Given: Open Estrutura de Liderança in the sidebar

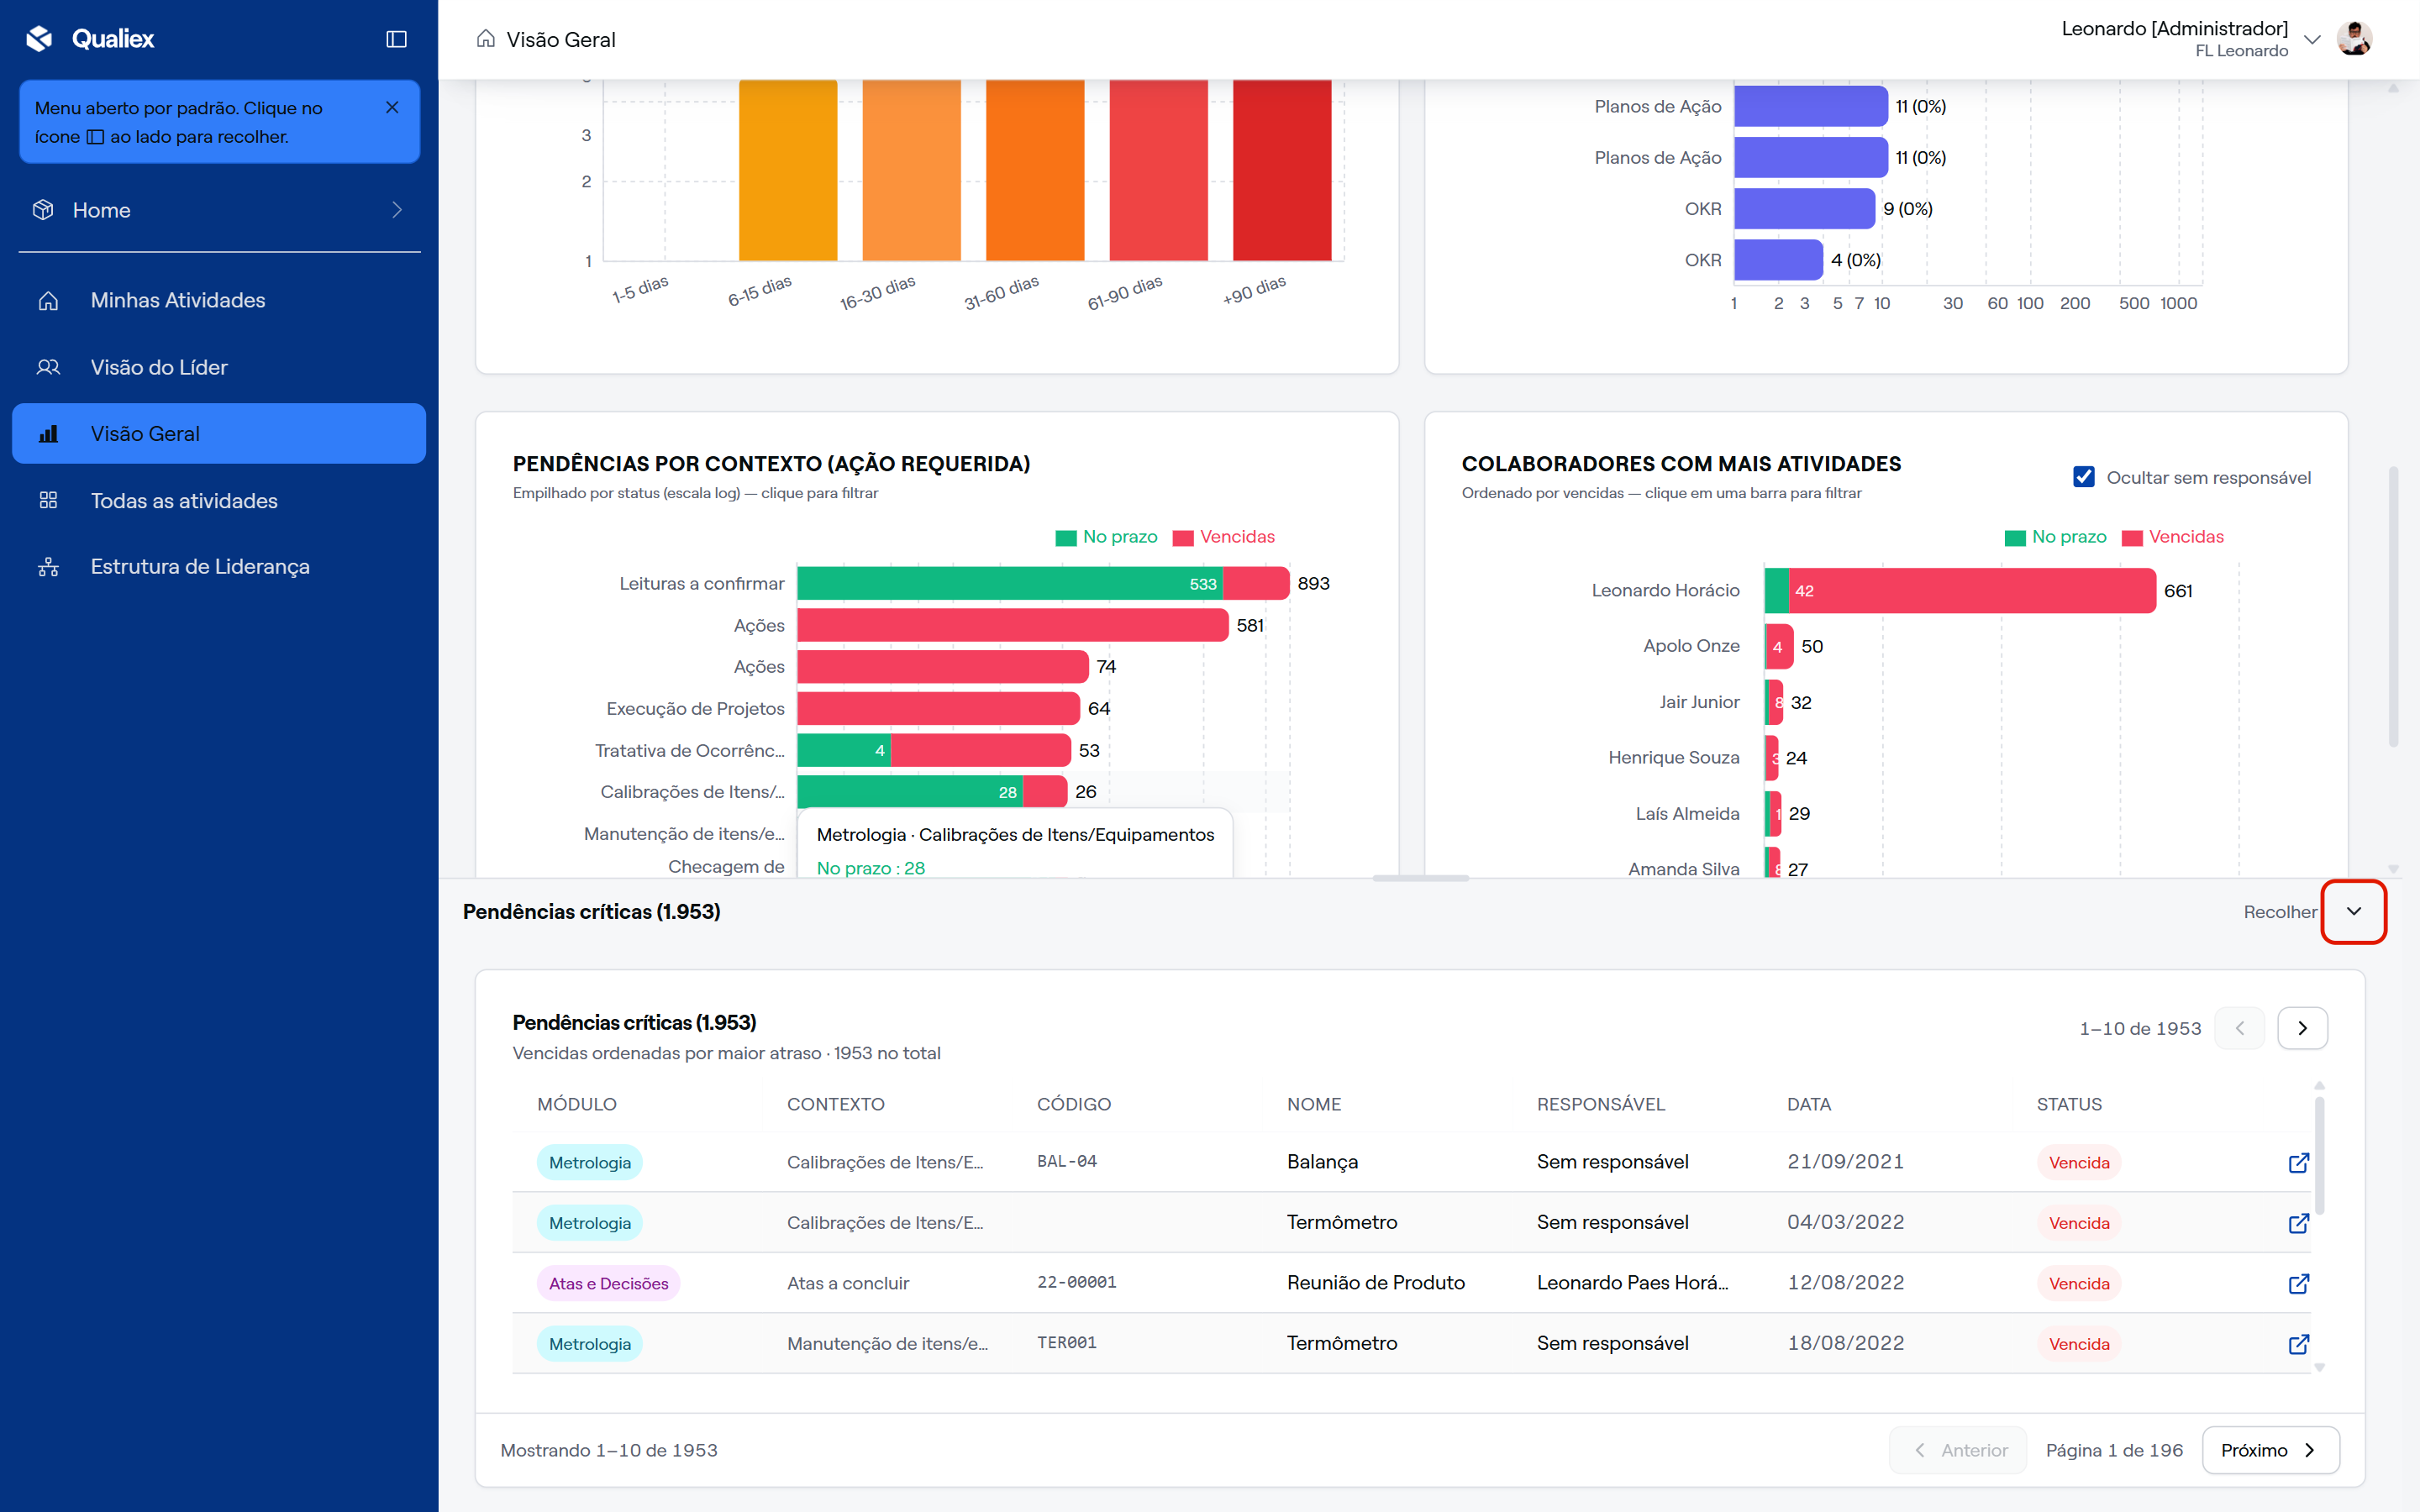Looking at the screenshot, I should point(219,566).
